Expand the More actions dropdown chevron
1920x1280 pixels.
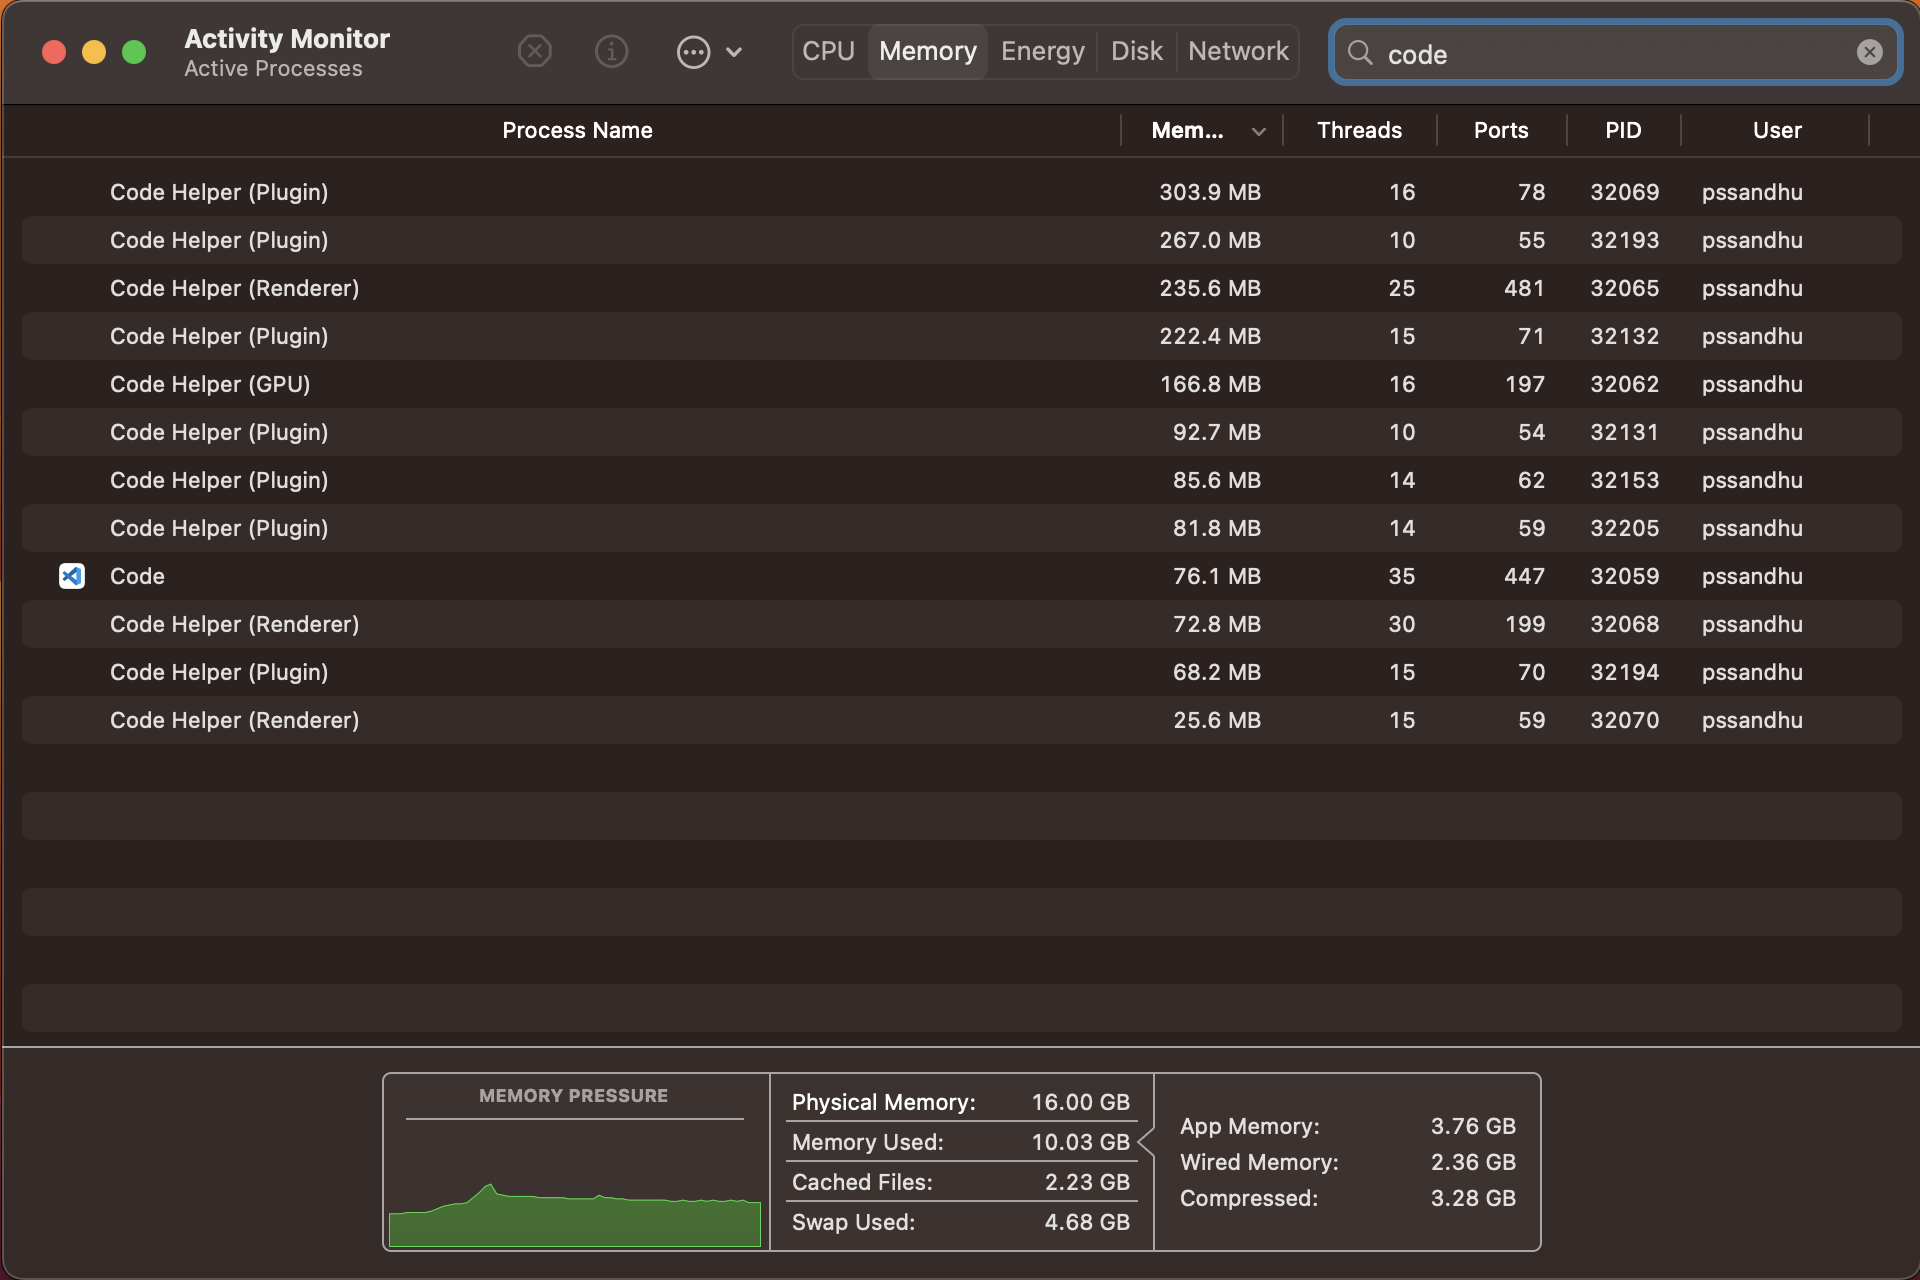(x=734, y=52)
